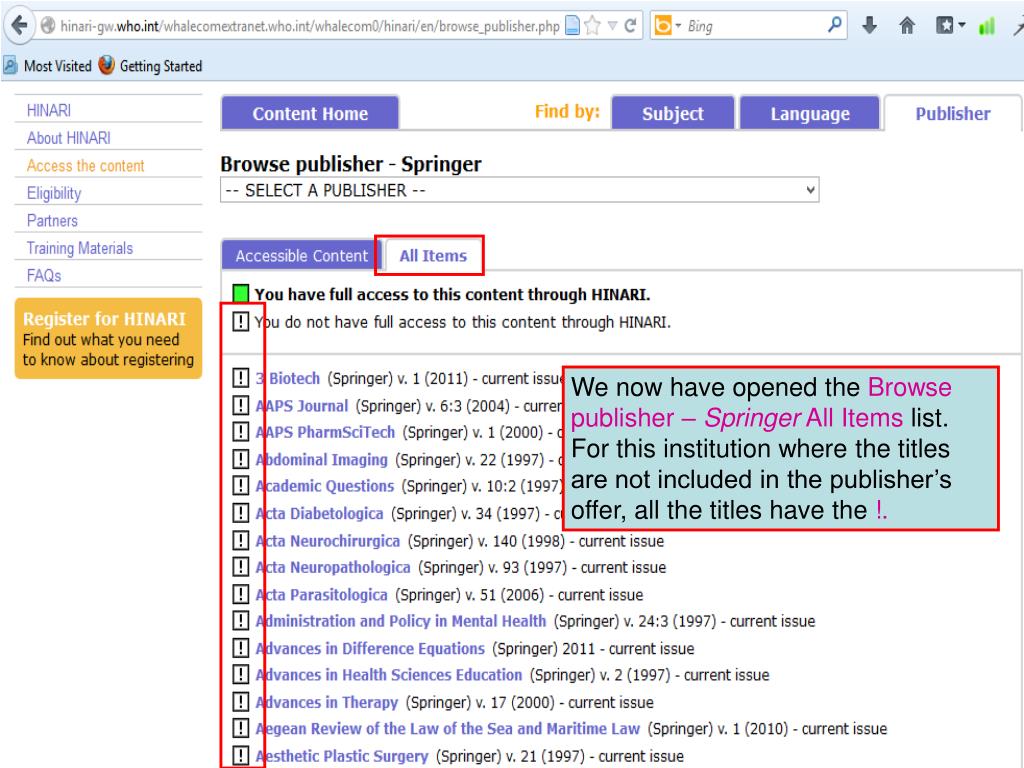Select the All Items tab
Viewport: 1024px width, 768px height.
click(433, 255)
